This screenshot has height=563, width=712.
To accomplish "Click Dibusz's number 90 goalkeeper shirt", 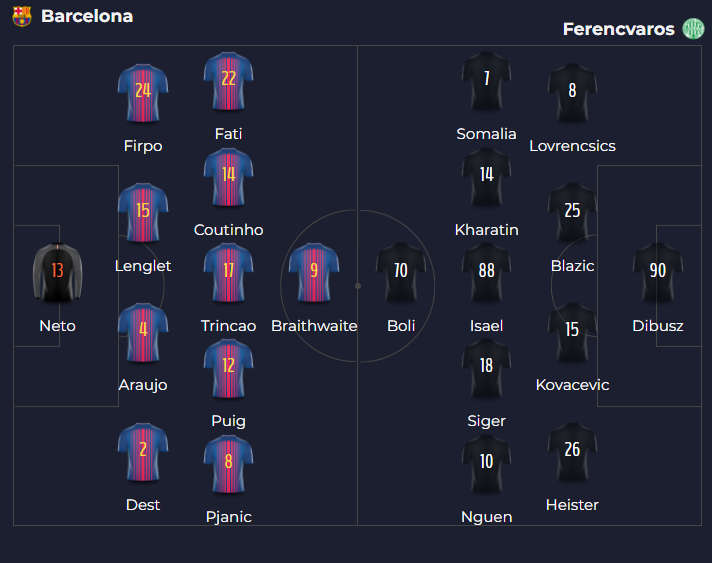I will (657, 272).
